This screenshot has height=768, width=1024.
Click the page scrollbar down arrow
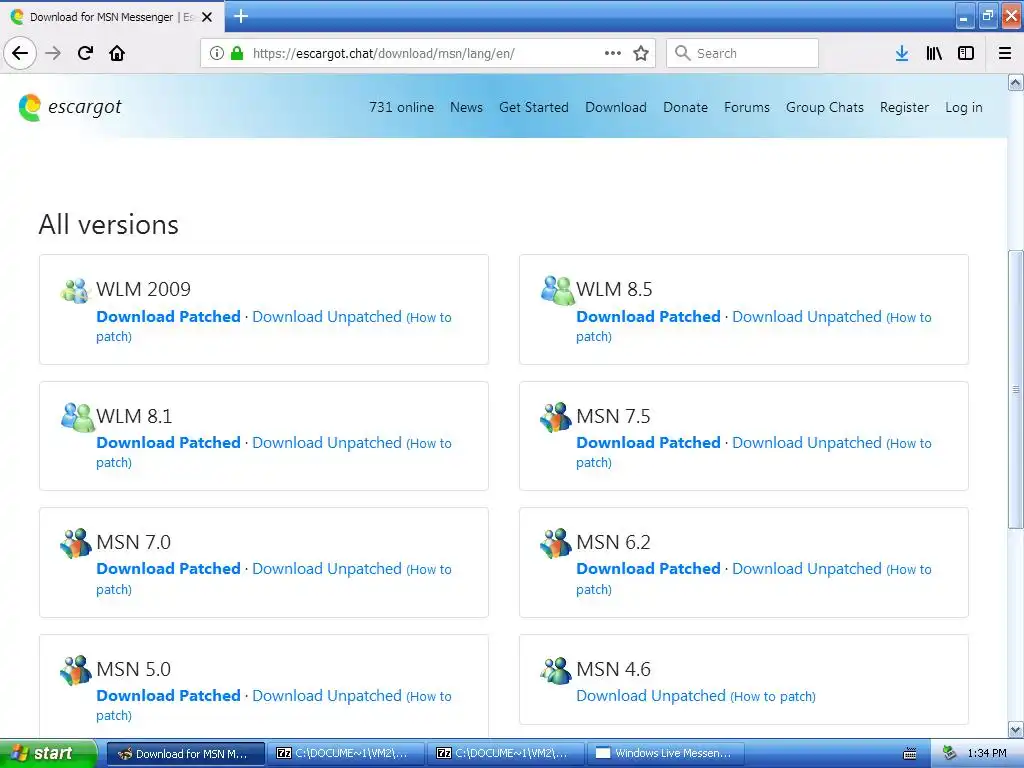(1016, 729)
